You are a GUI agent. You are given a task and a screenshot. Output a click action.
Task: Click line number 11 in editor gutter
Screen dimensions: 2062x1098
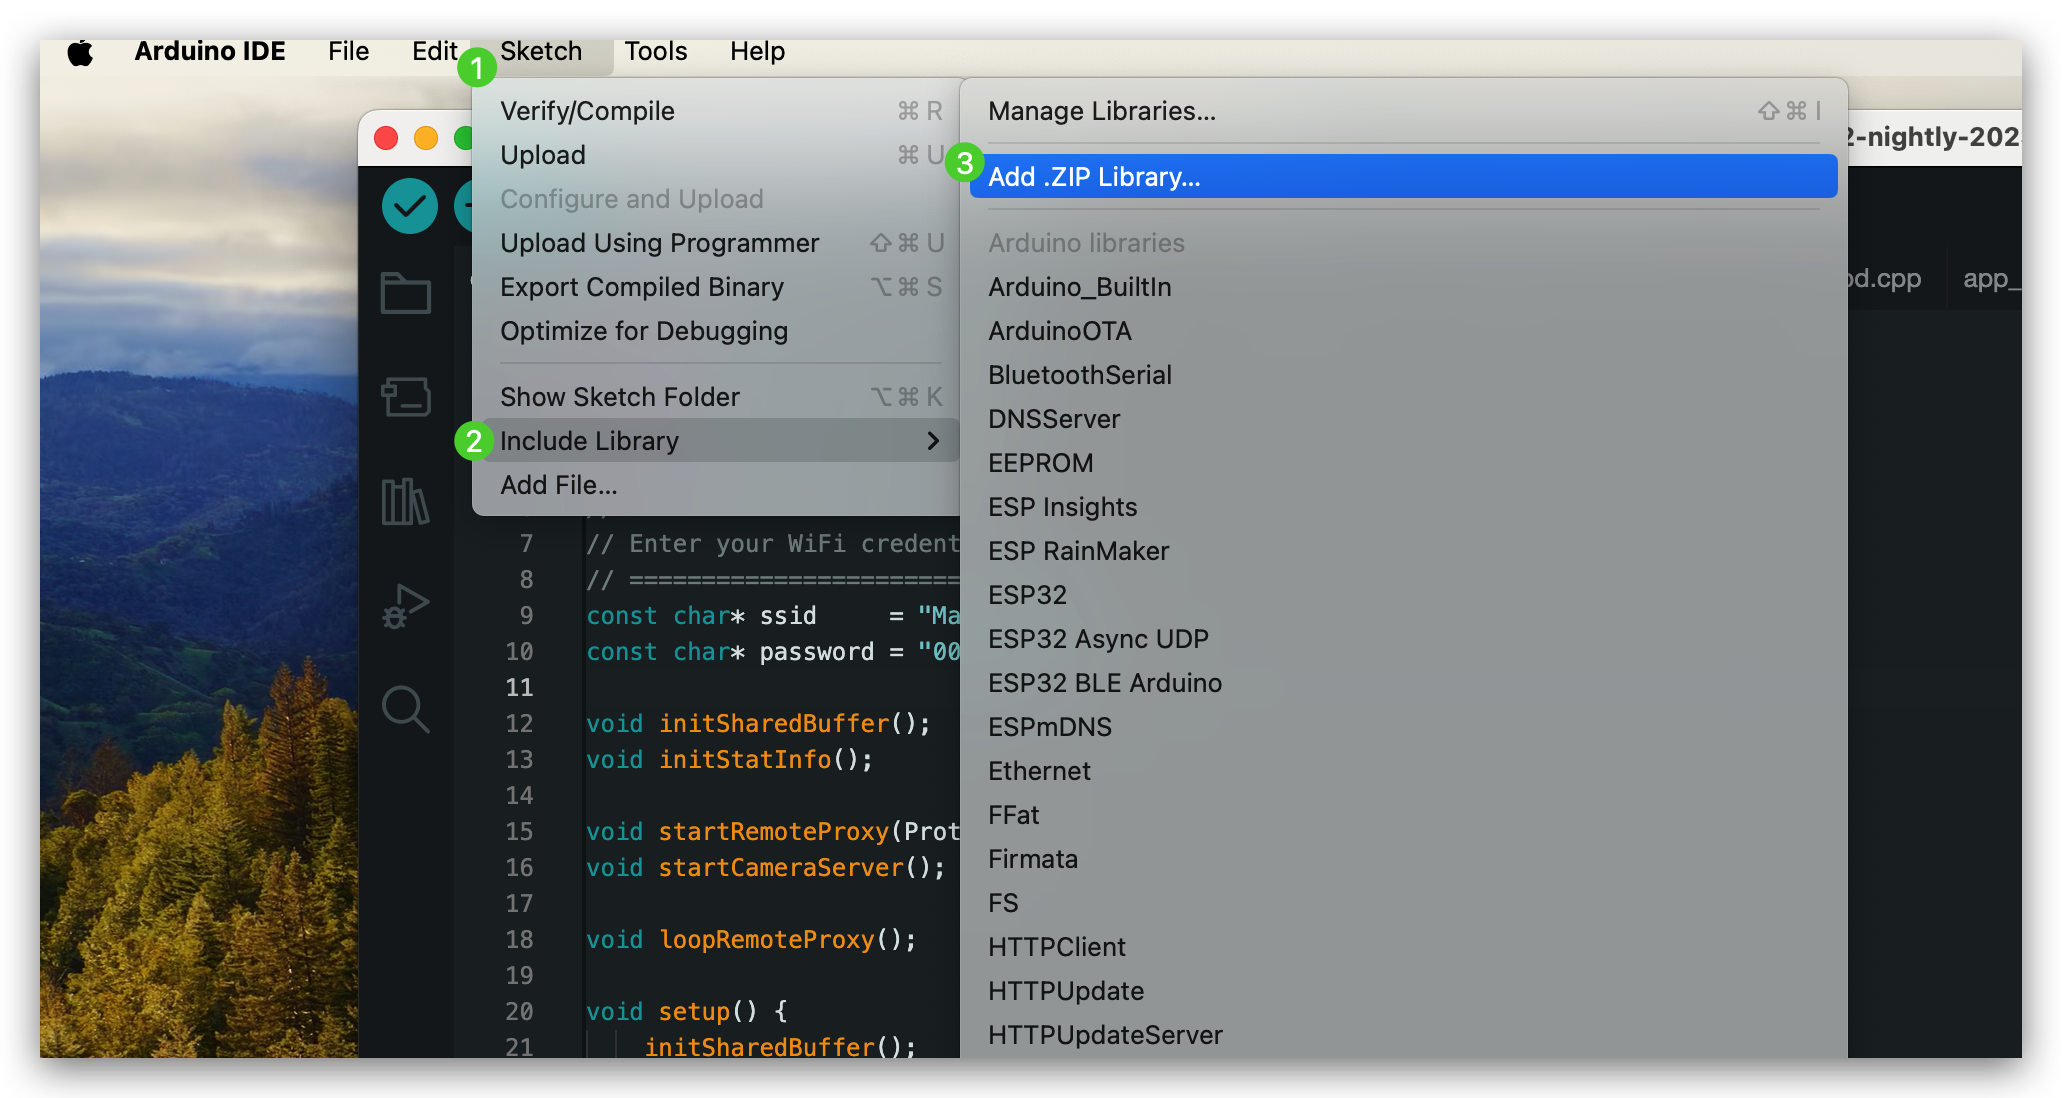(x=519, y=688)
